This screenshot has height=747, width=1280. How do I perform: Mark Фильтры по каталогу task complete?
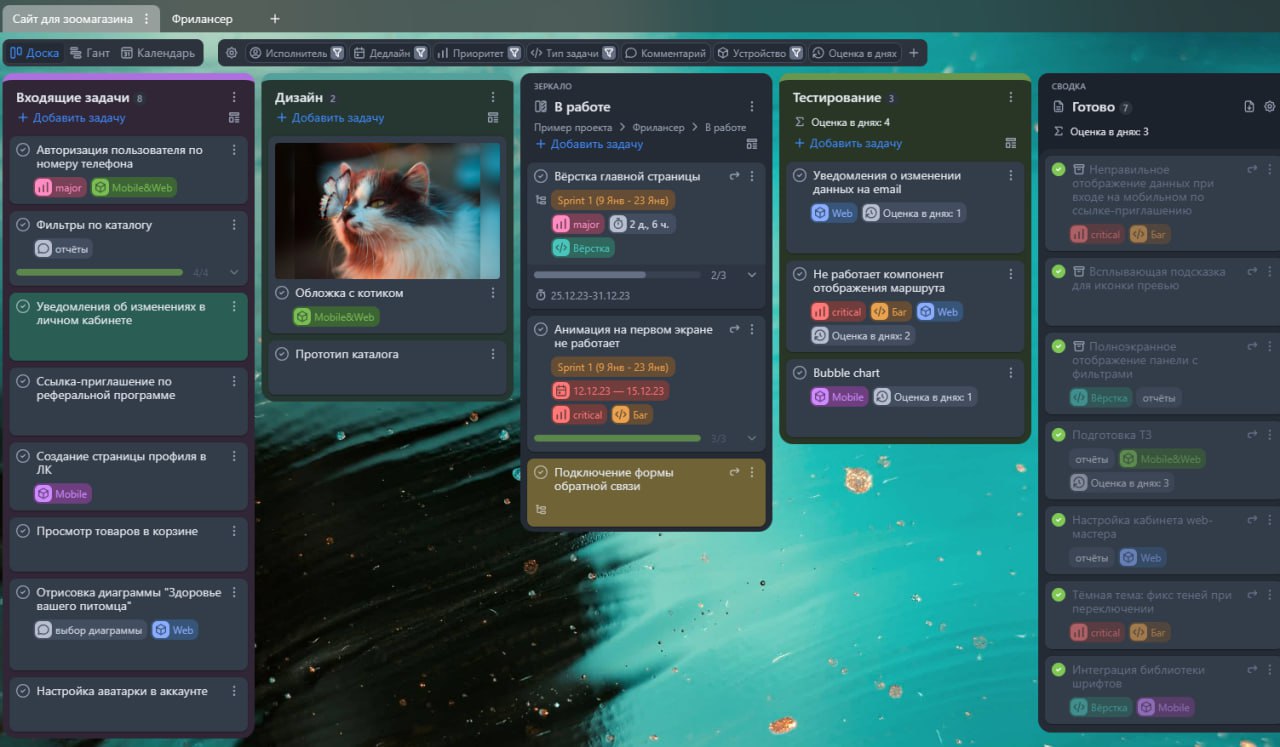coord(23,225)
